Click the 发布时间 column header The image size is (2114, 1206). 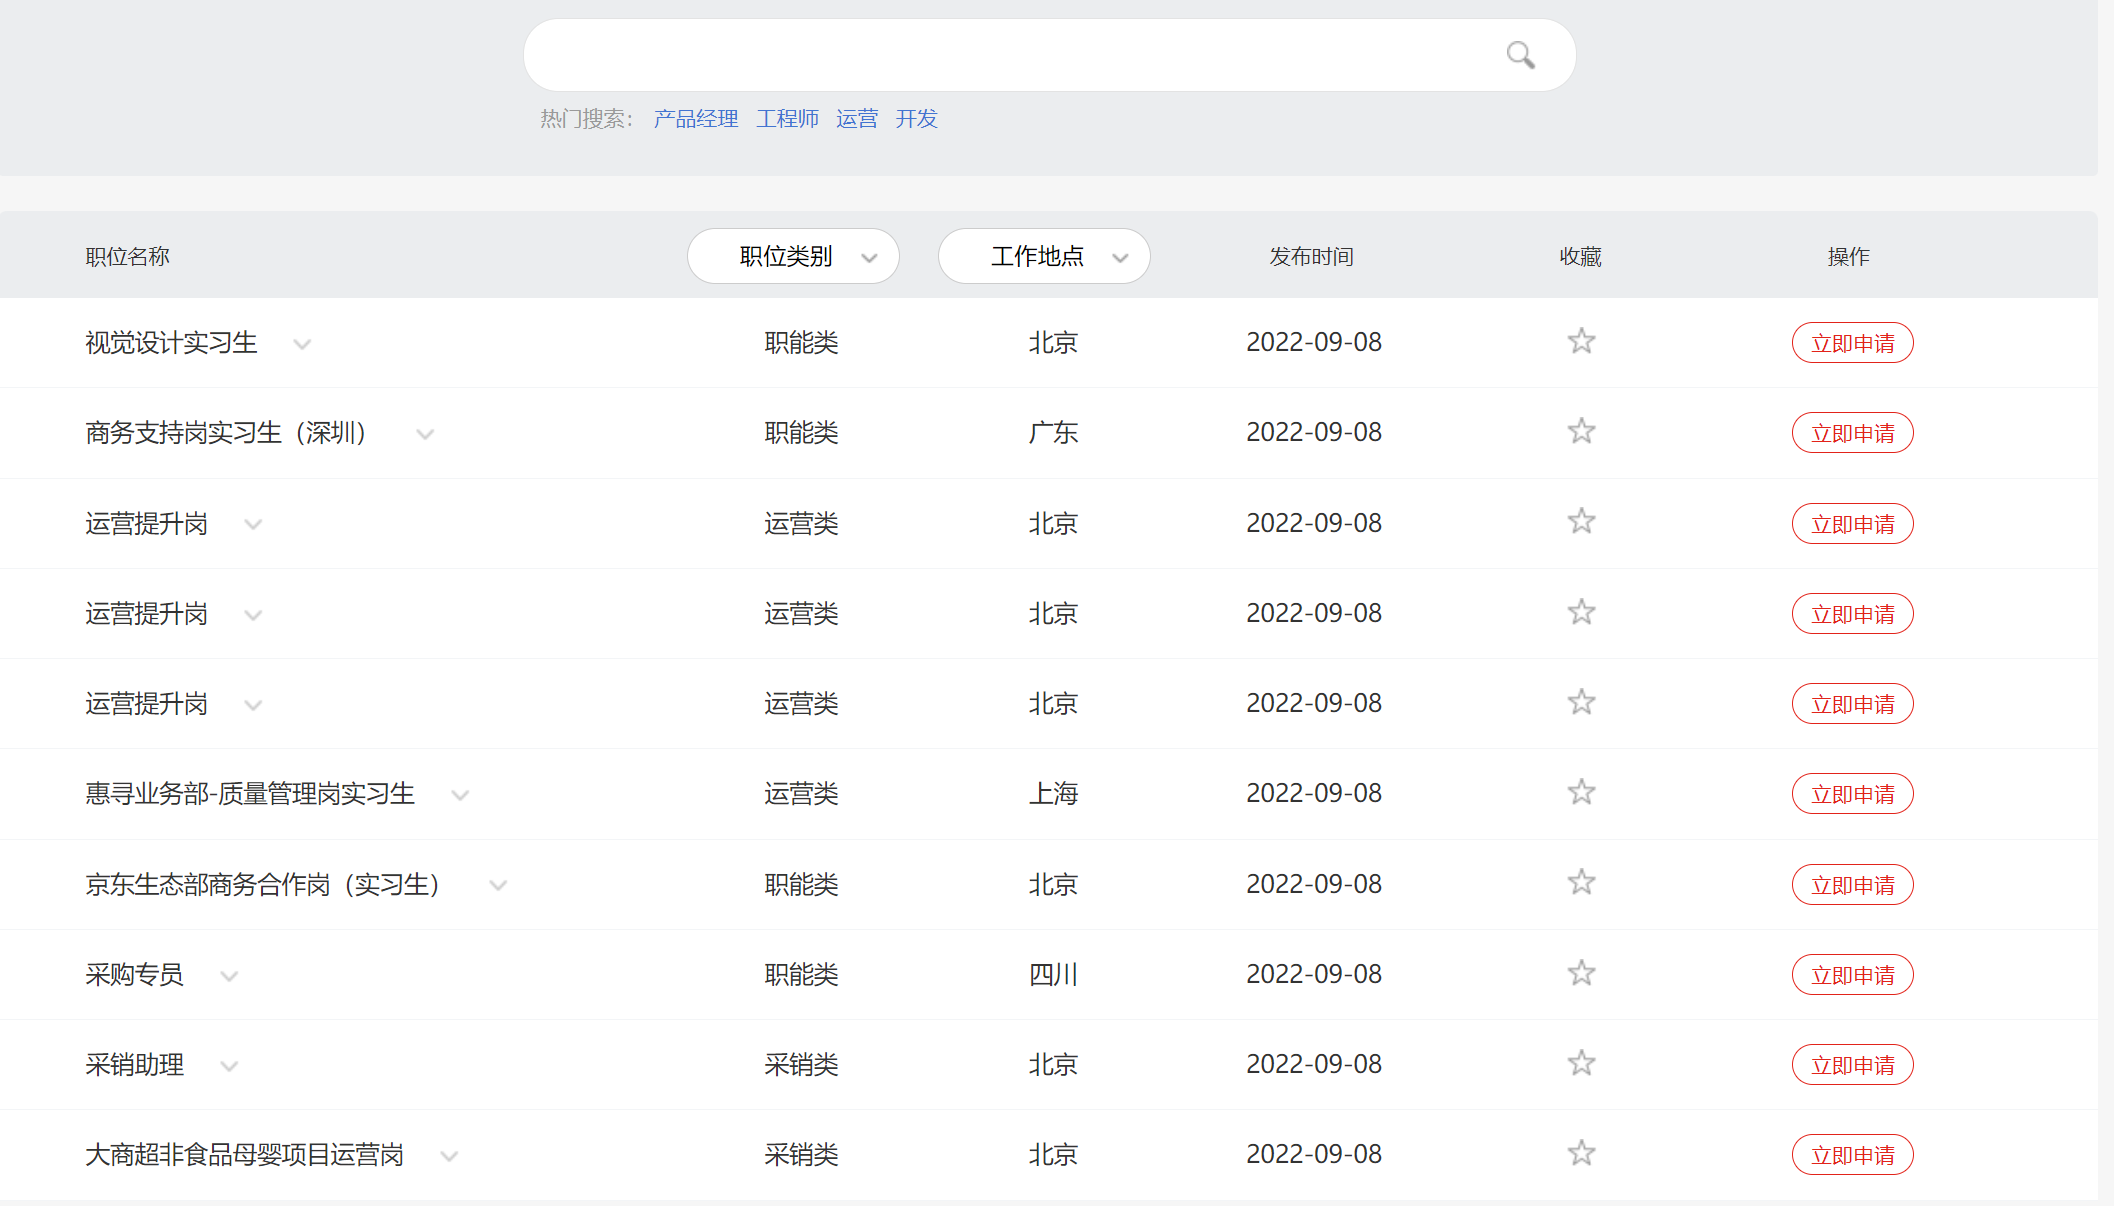click(x=1311, y=257)
